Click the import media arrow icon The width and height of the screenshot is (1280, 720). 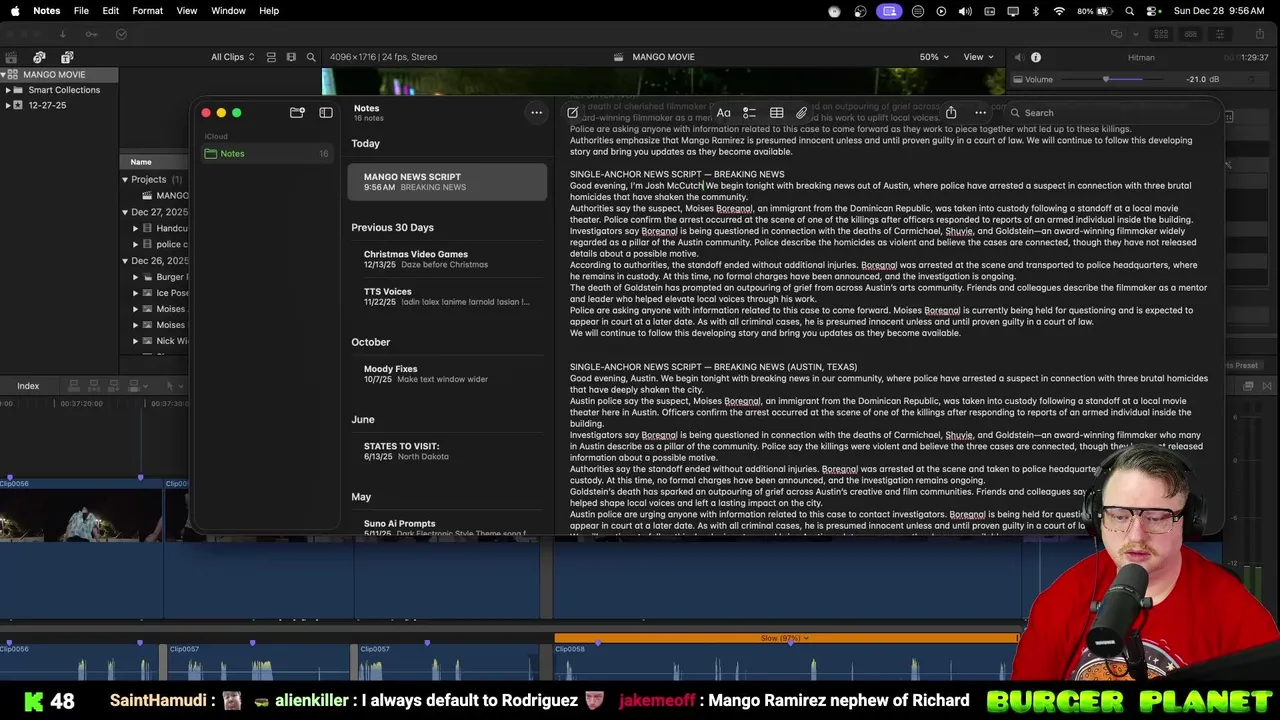point(62,34)
